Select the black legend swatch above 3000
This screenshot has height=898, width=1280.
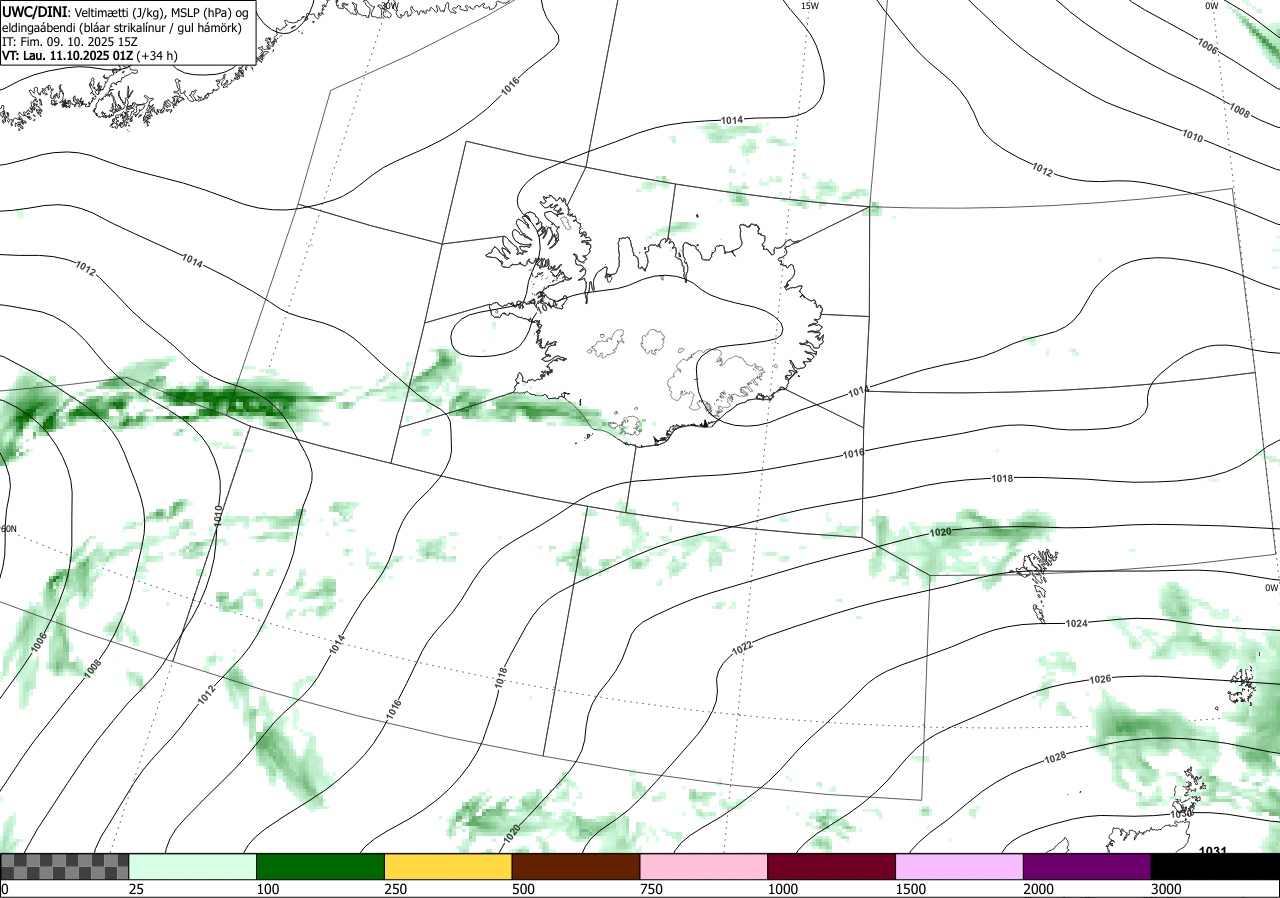point(1215,866)
